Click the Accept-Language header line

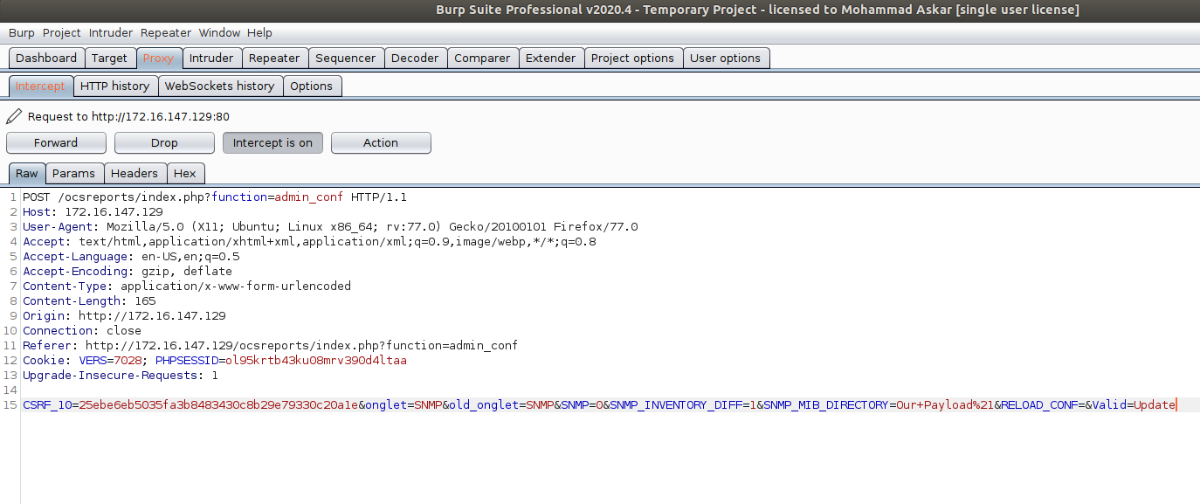point(131,256)
